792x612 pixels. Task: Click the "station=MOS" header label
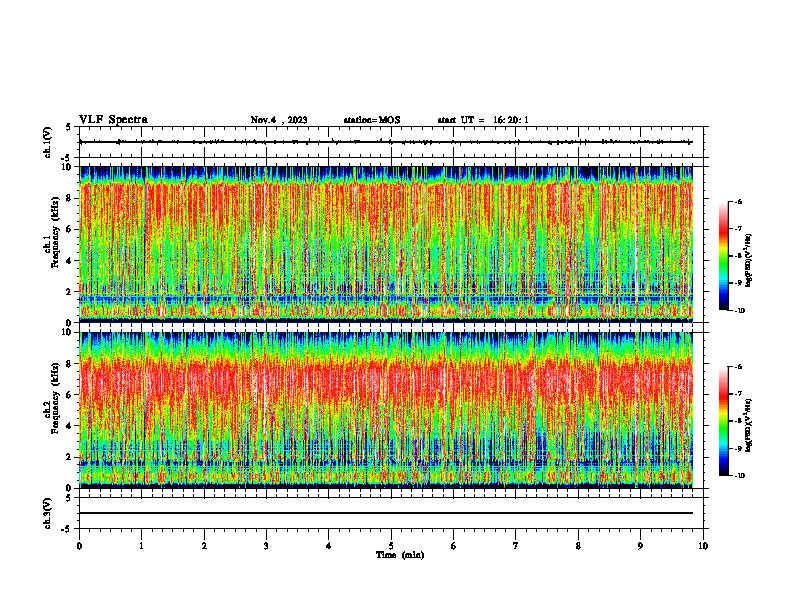pyautogui.click(x=372, y=120)
